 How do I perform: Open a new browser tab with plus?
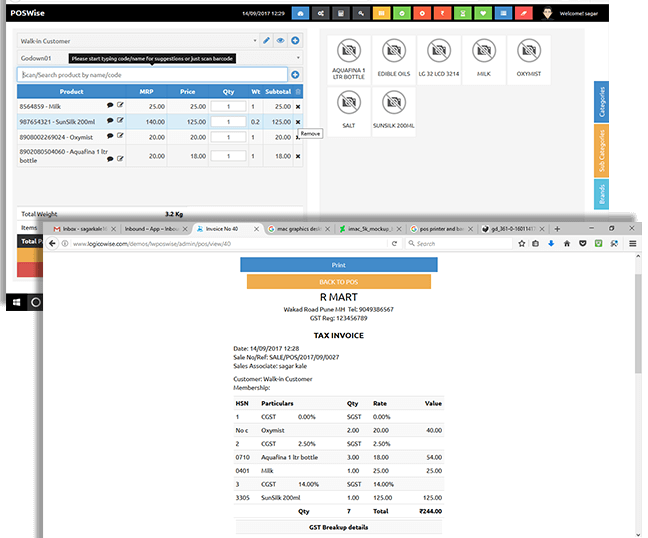click(x=557, y=229)
